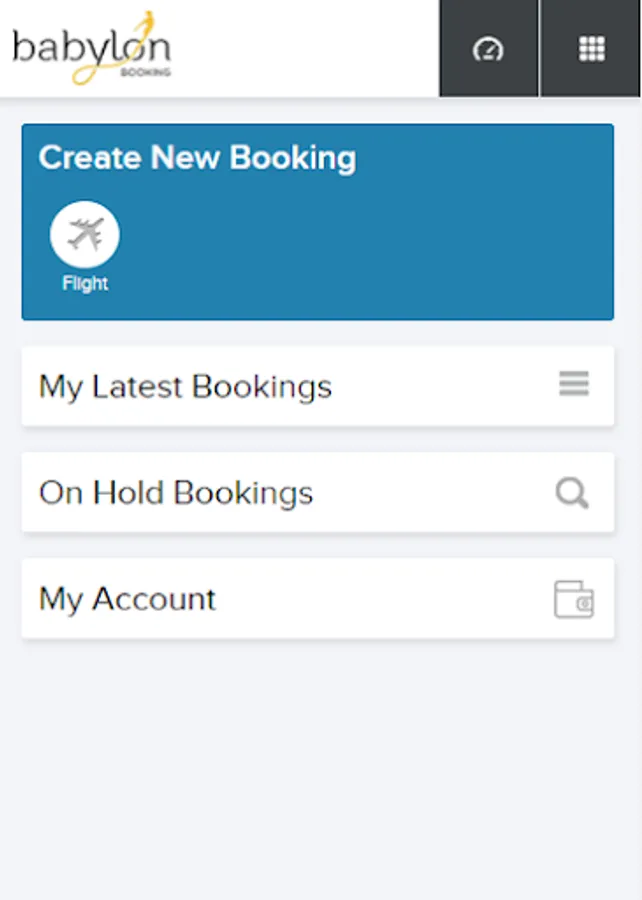Click hamburger icon beside My Latest Bookings
Screen dimensions: 642x900
[x=574, y=384]
